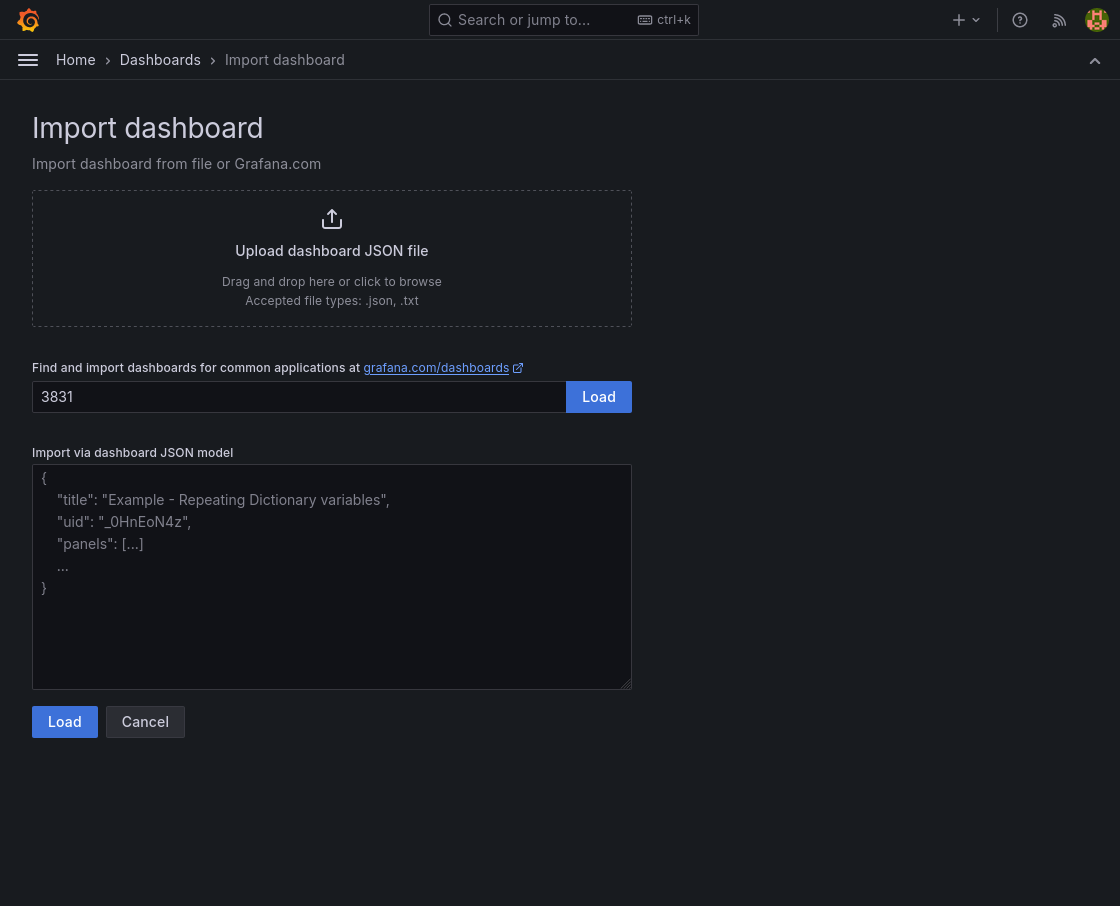Focus the dashboard ID field containing 3831
Viewport: 1120px width, 906px height.
[x=298, y=397]
